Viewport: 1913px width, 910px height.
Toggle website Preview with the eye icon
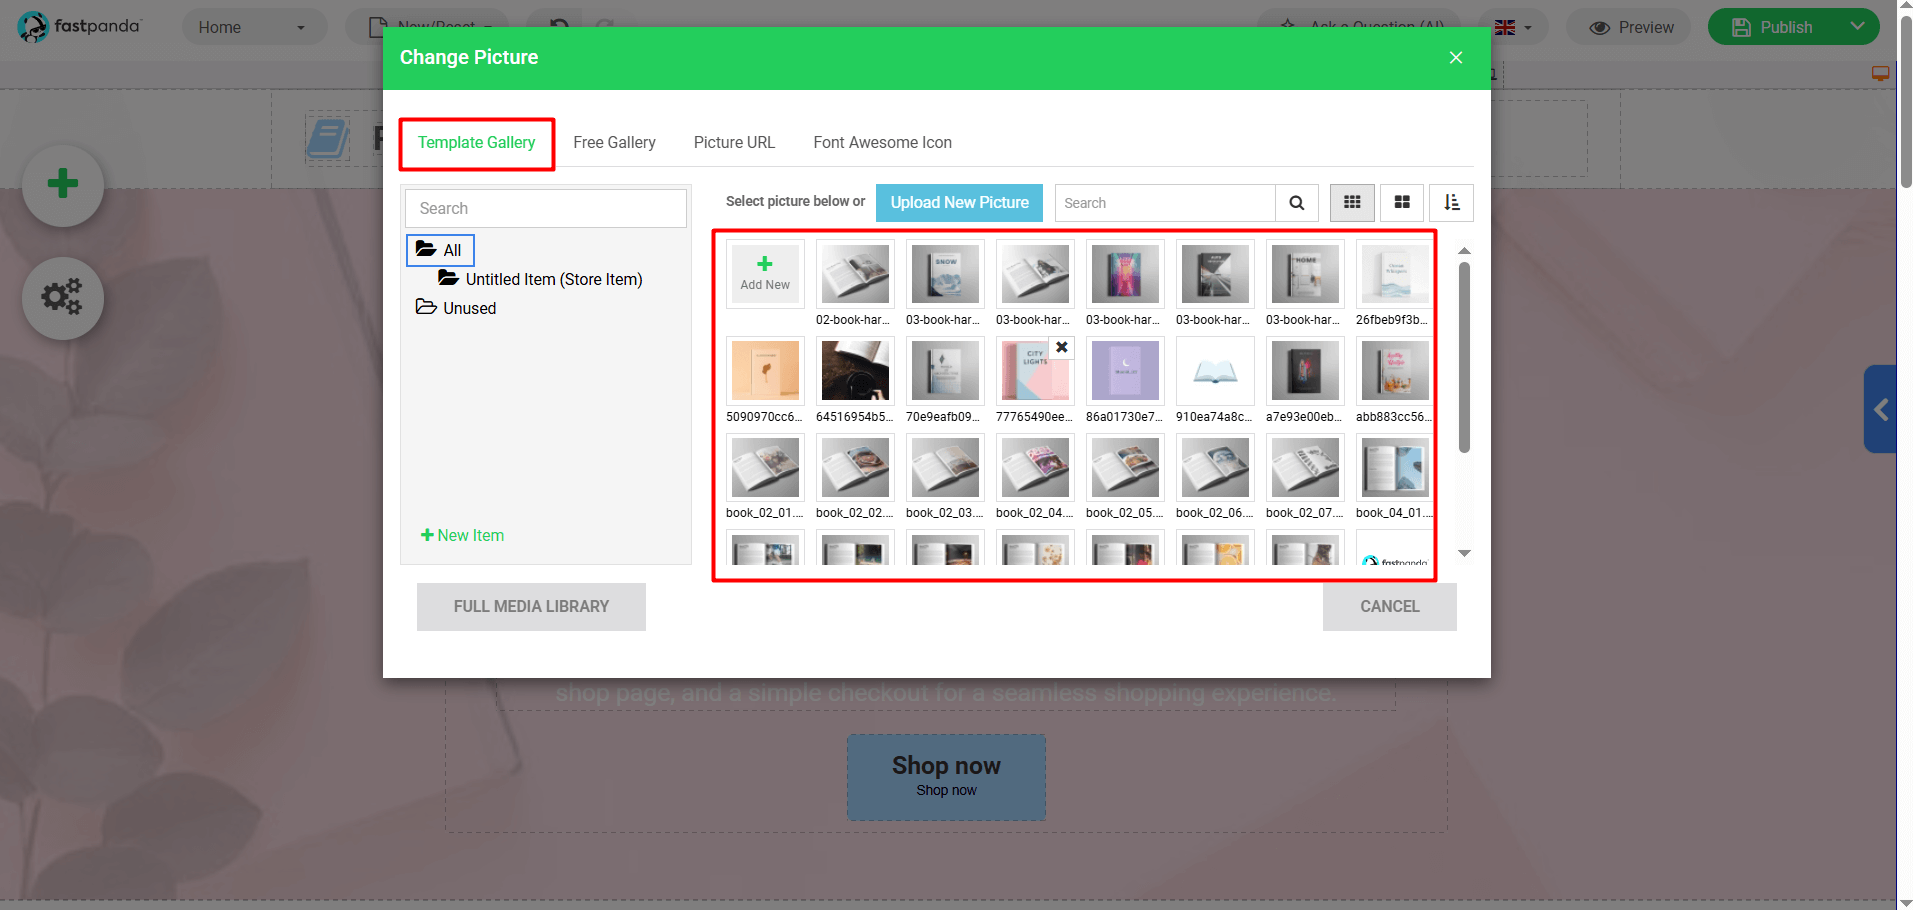pyautogui.click(x=1628, y=27)
